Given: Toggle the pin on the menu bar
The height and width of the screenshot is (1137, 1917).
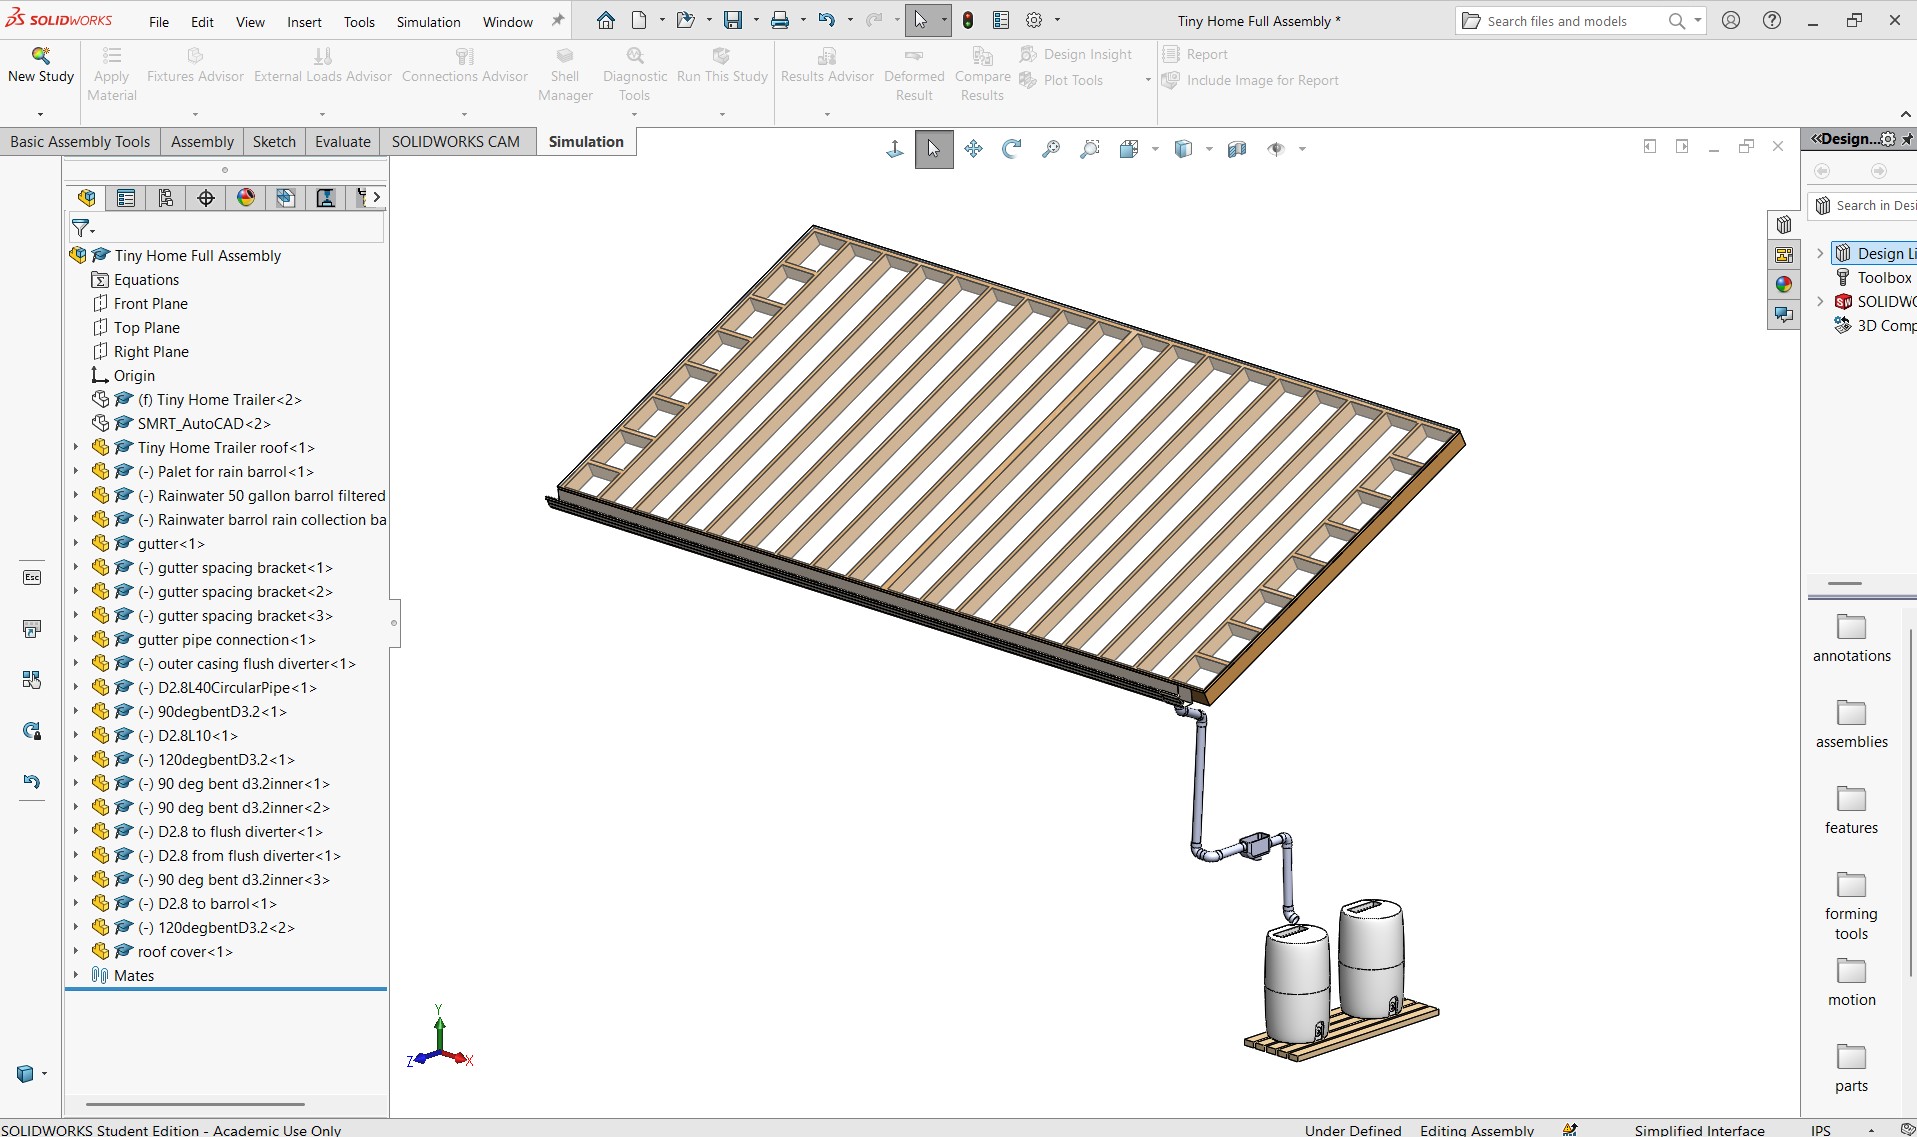Looking at the screenshot, I should [x=558, y=20].
